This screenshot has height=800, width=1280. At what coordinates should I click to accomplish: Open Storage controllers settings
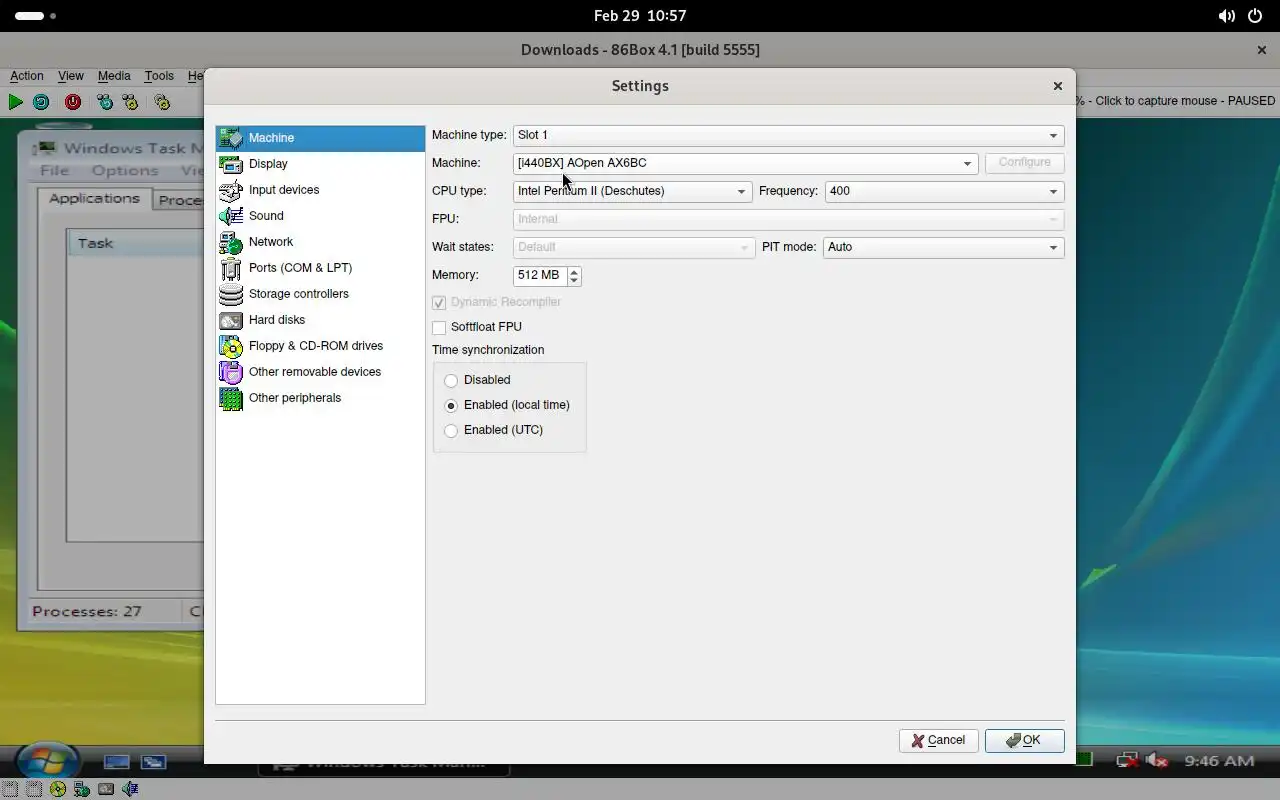[320, 294]
